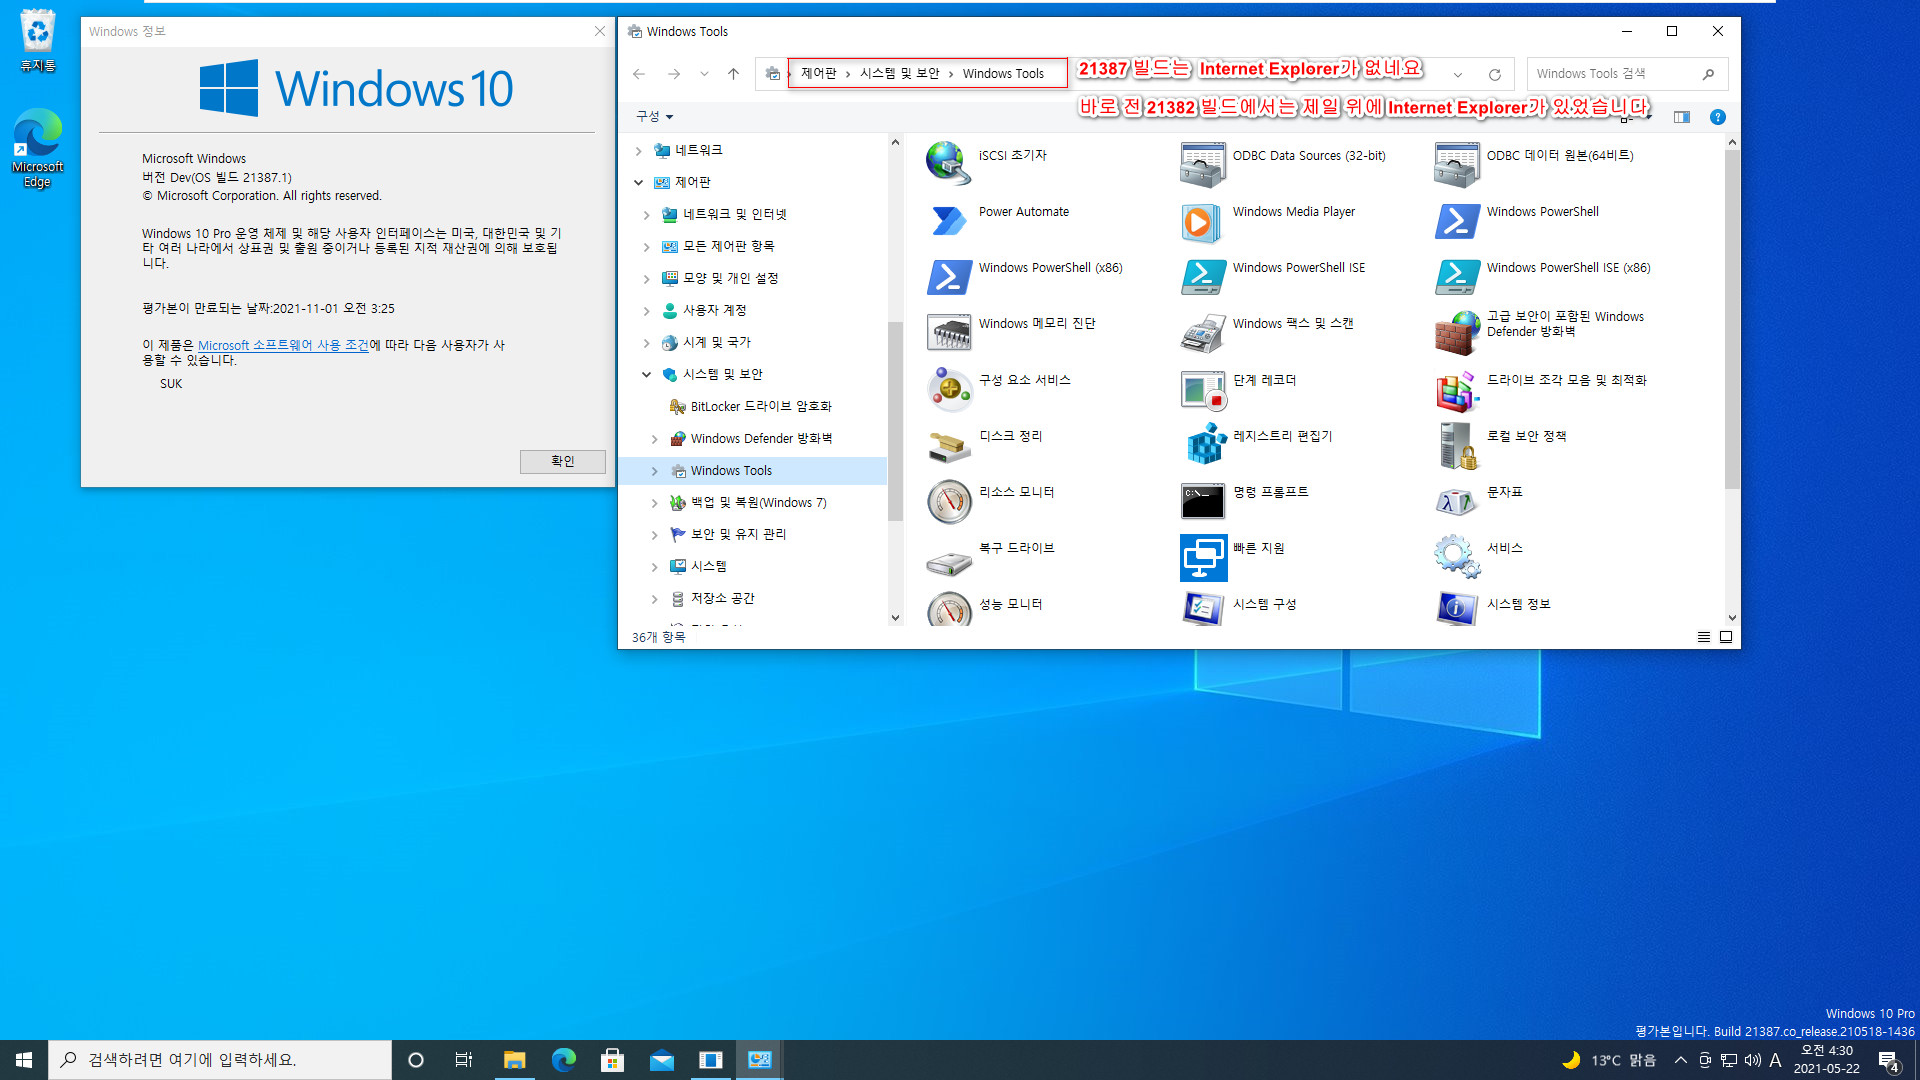The image size is (1920, 1080).
Task: Switch to 구성 dropdown menu
Action: [651, 116]
